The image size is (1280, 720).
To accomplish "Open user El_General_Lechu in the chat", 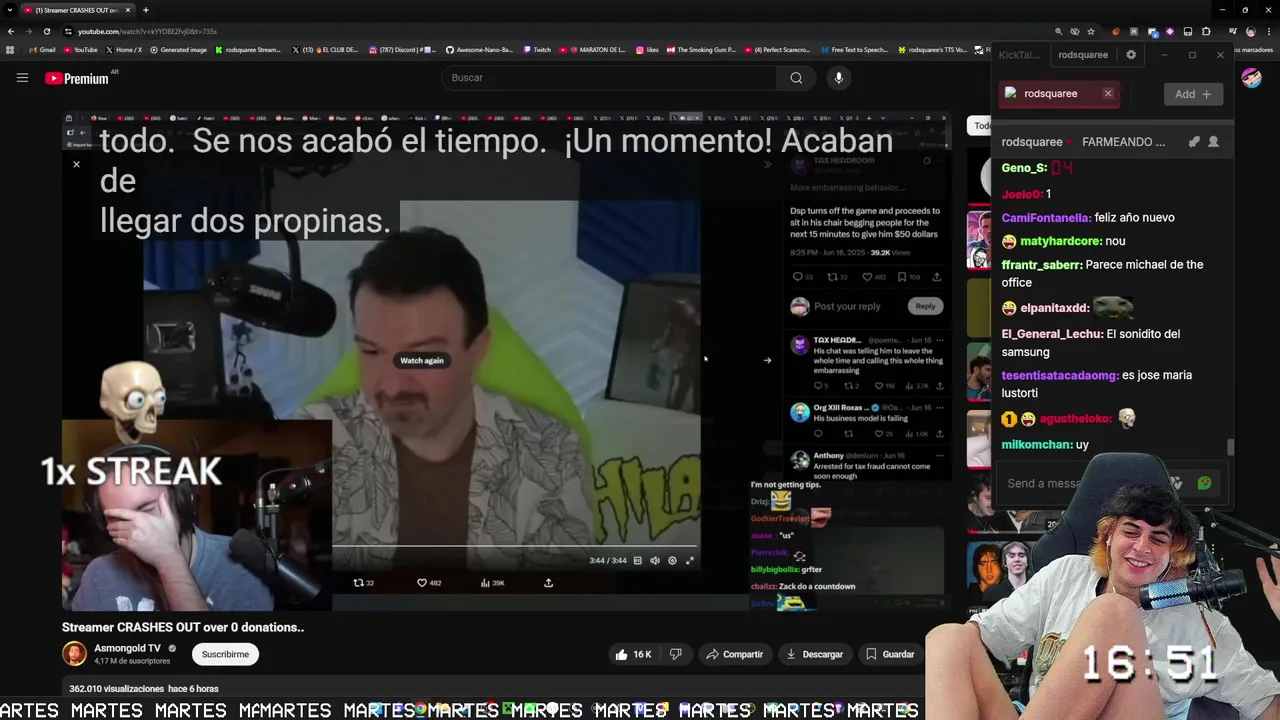I will pos(1053,334).
